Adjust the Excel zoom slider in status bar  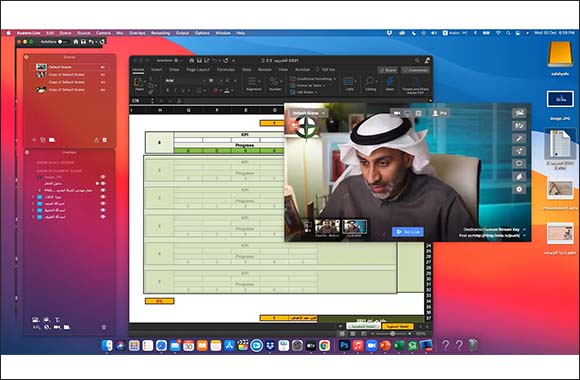tap(393, 334)
